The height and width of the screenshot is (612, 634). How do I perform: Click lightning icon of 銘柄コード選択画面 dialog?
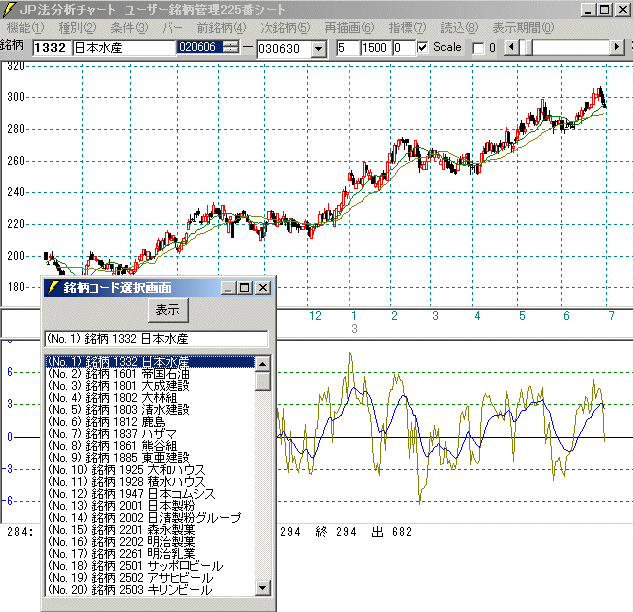(x=52, y=288)
